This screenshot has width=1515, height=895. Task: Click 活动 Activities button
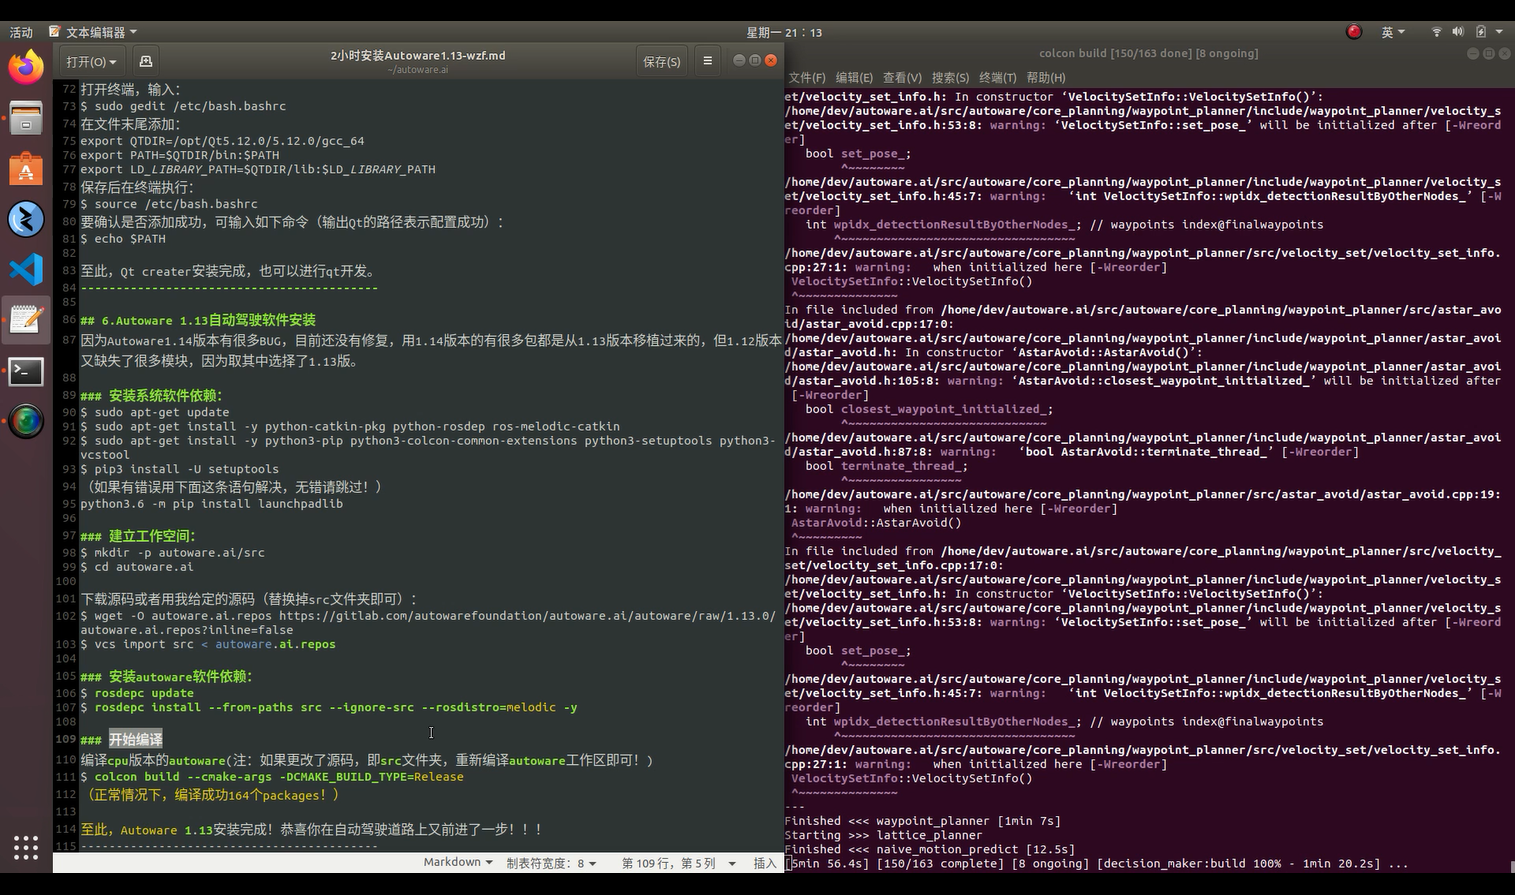(21, 32)
